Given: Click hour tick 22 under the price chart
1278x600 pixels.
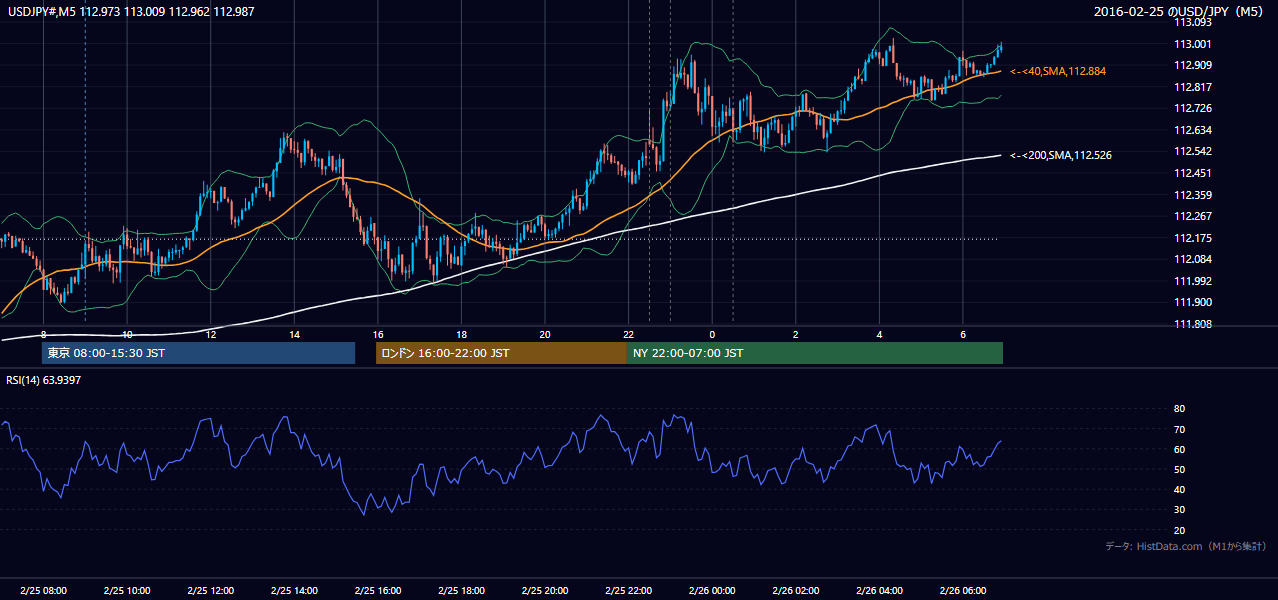Looking at the screenshot, I should [628, 334].
